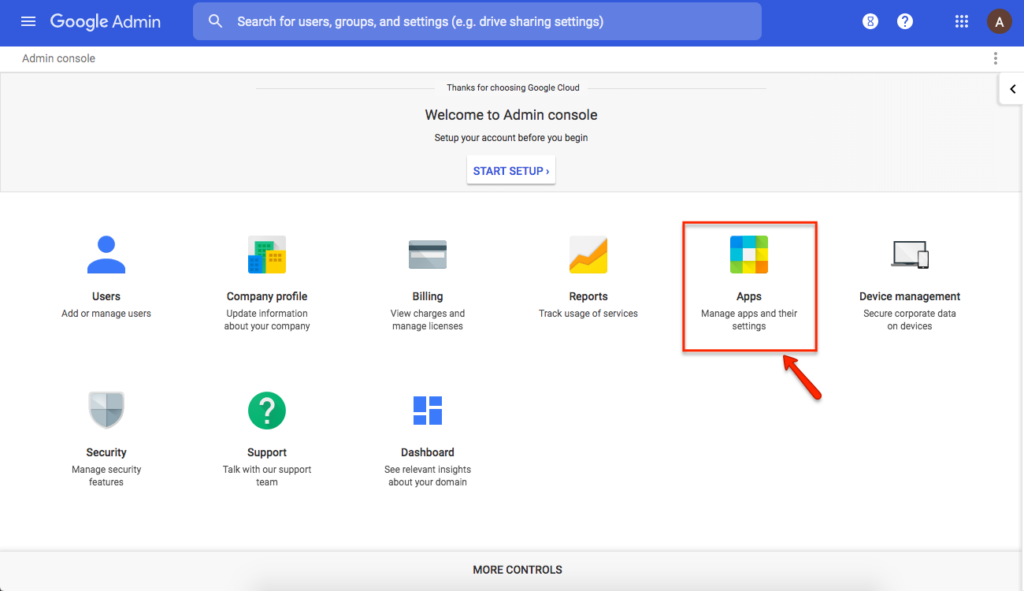Click the Company profile label
The image size is (1024, 591).
coord(266,296)
